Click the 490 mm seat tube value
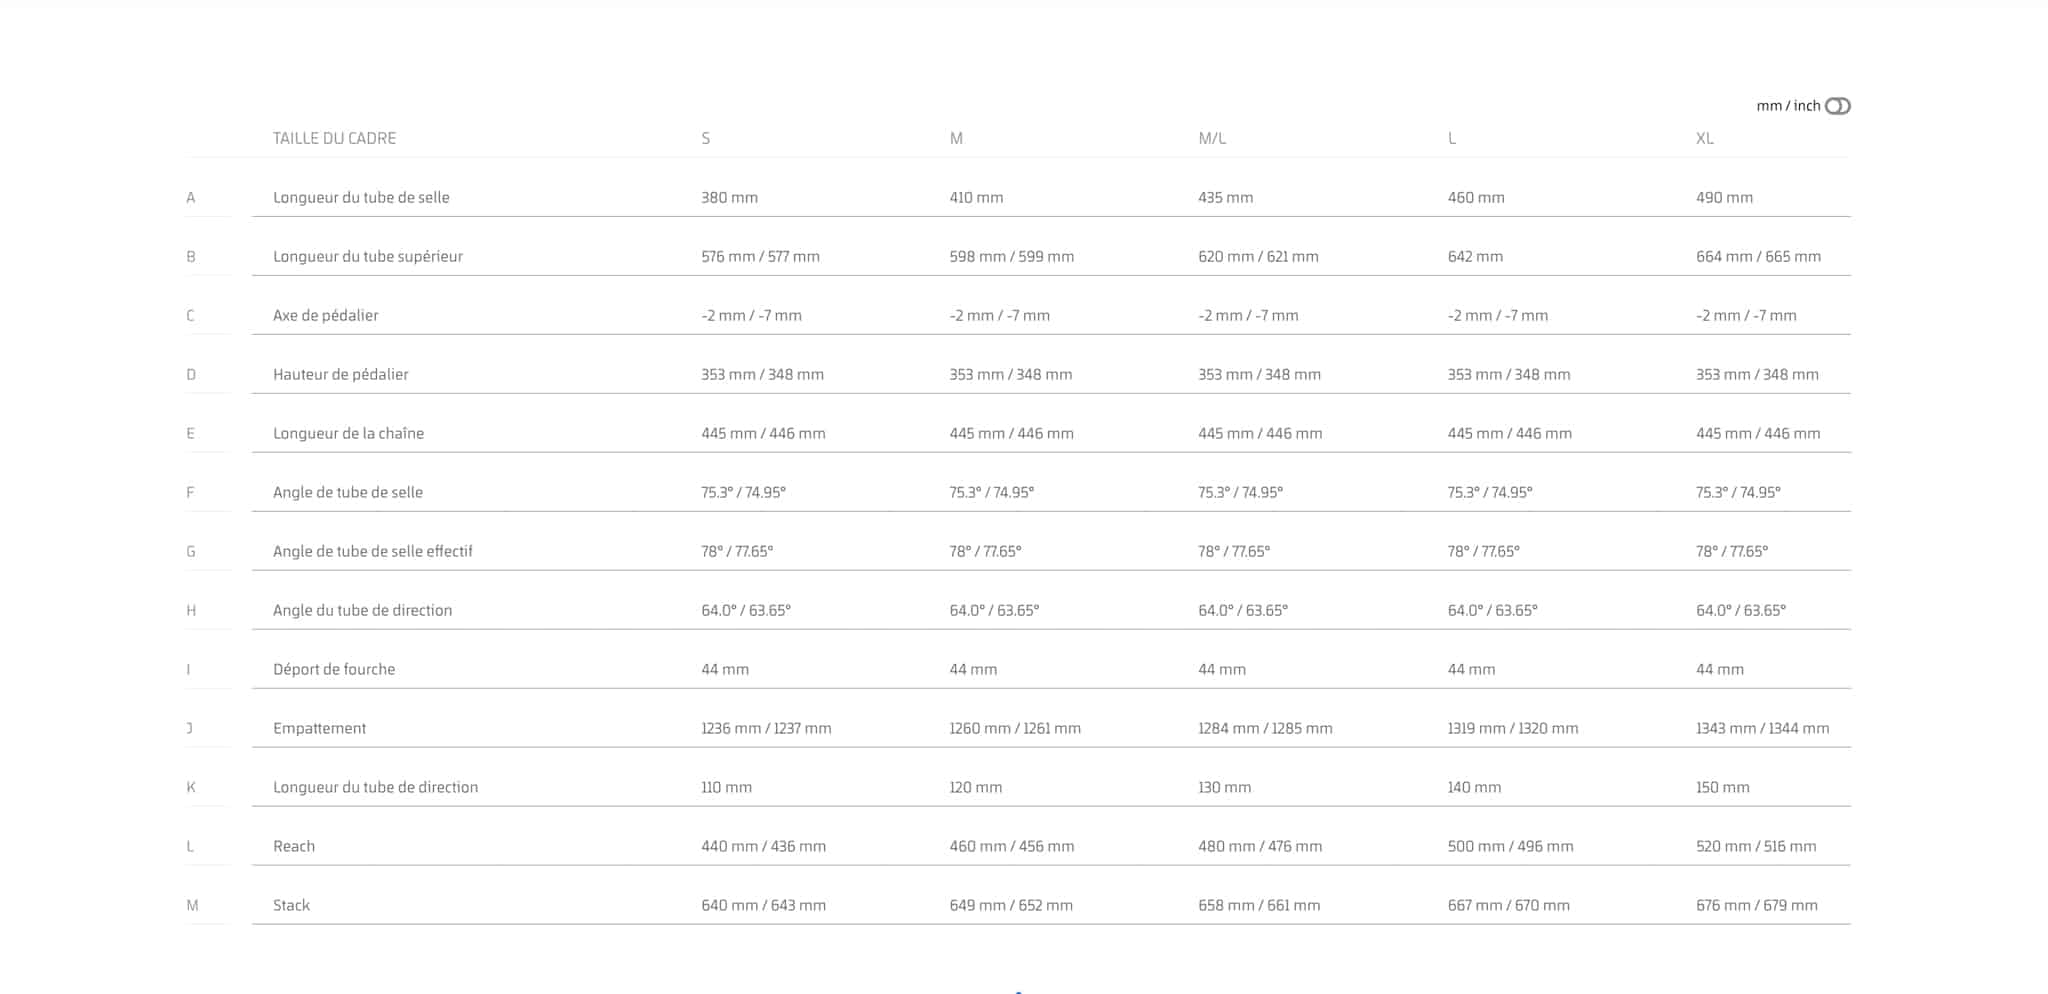 click(1724, 197)
